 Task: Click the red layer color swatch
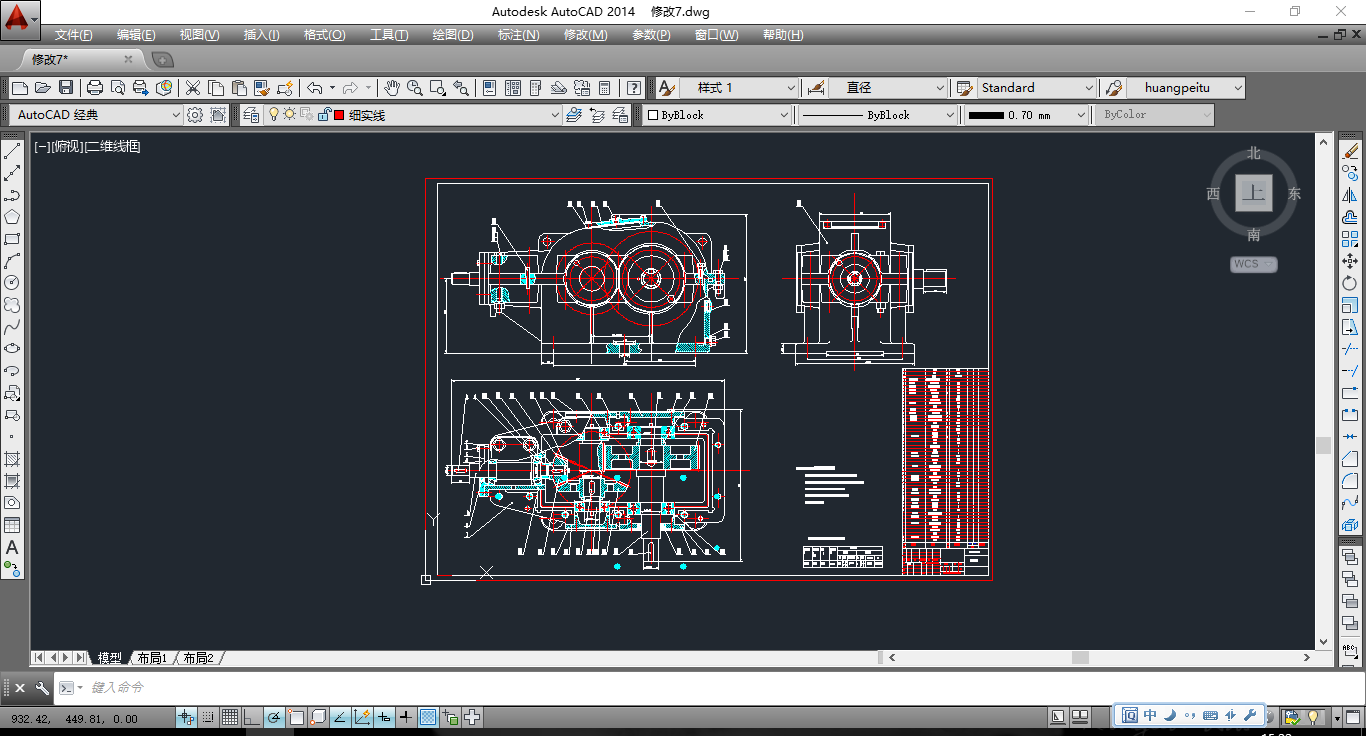(339, 115)
